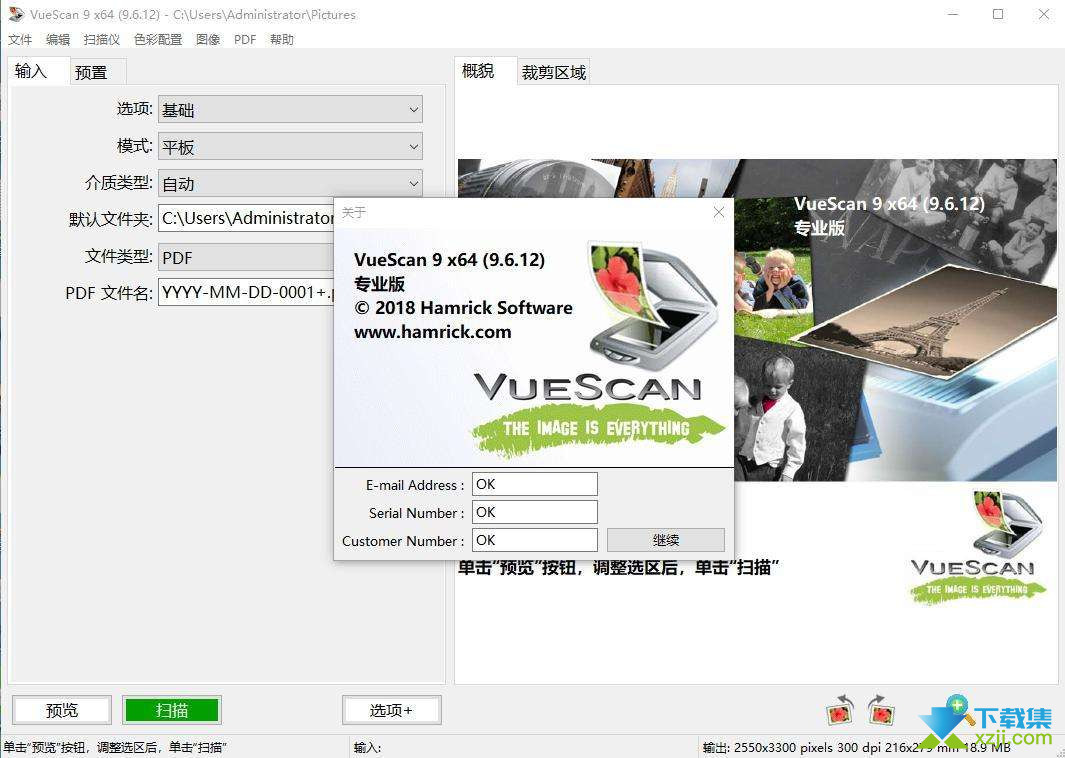Viewport: 1065px width, 758px height.
Task: Click the 继续 button in About dialog
Action: point(666,540)
